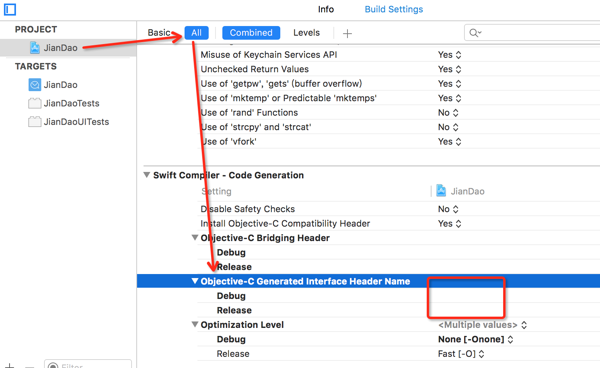Switch filter to Basic settings
Screen dimensions: 600x368
[159, 33]
